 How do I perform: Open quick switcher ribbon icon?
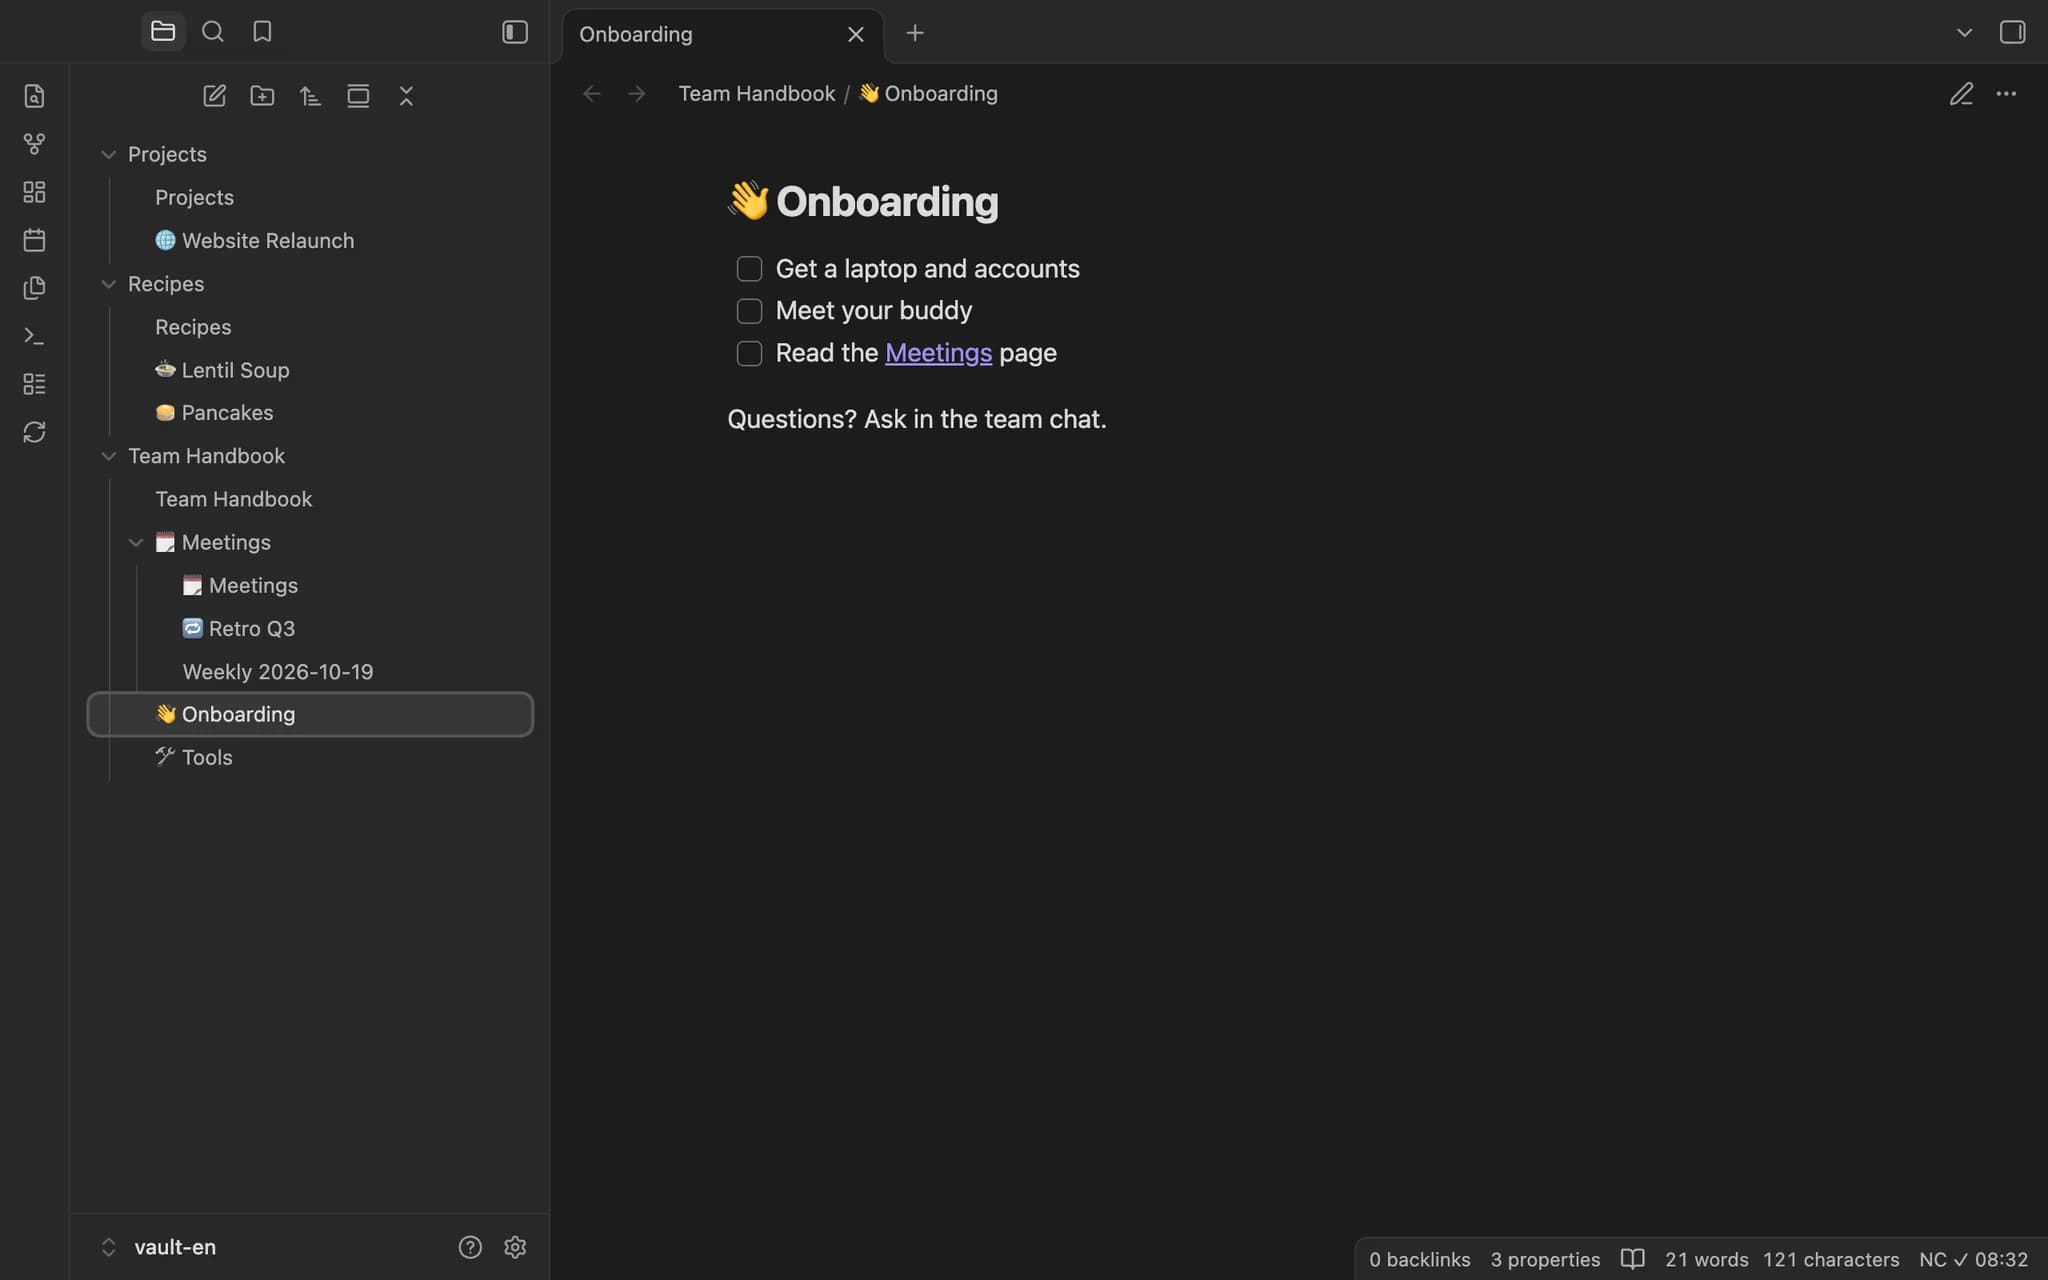34,96
